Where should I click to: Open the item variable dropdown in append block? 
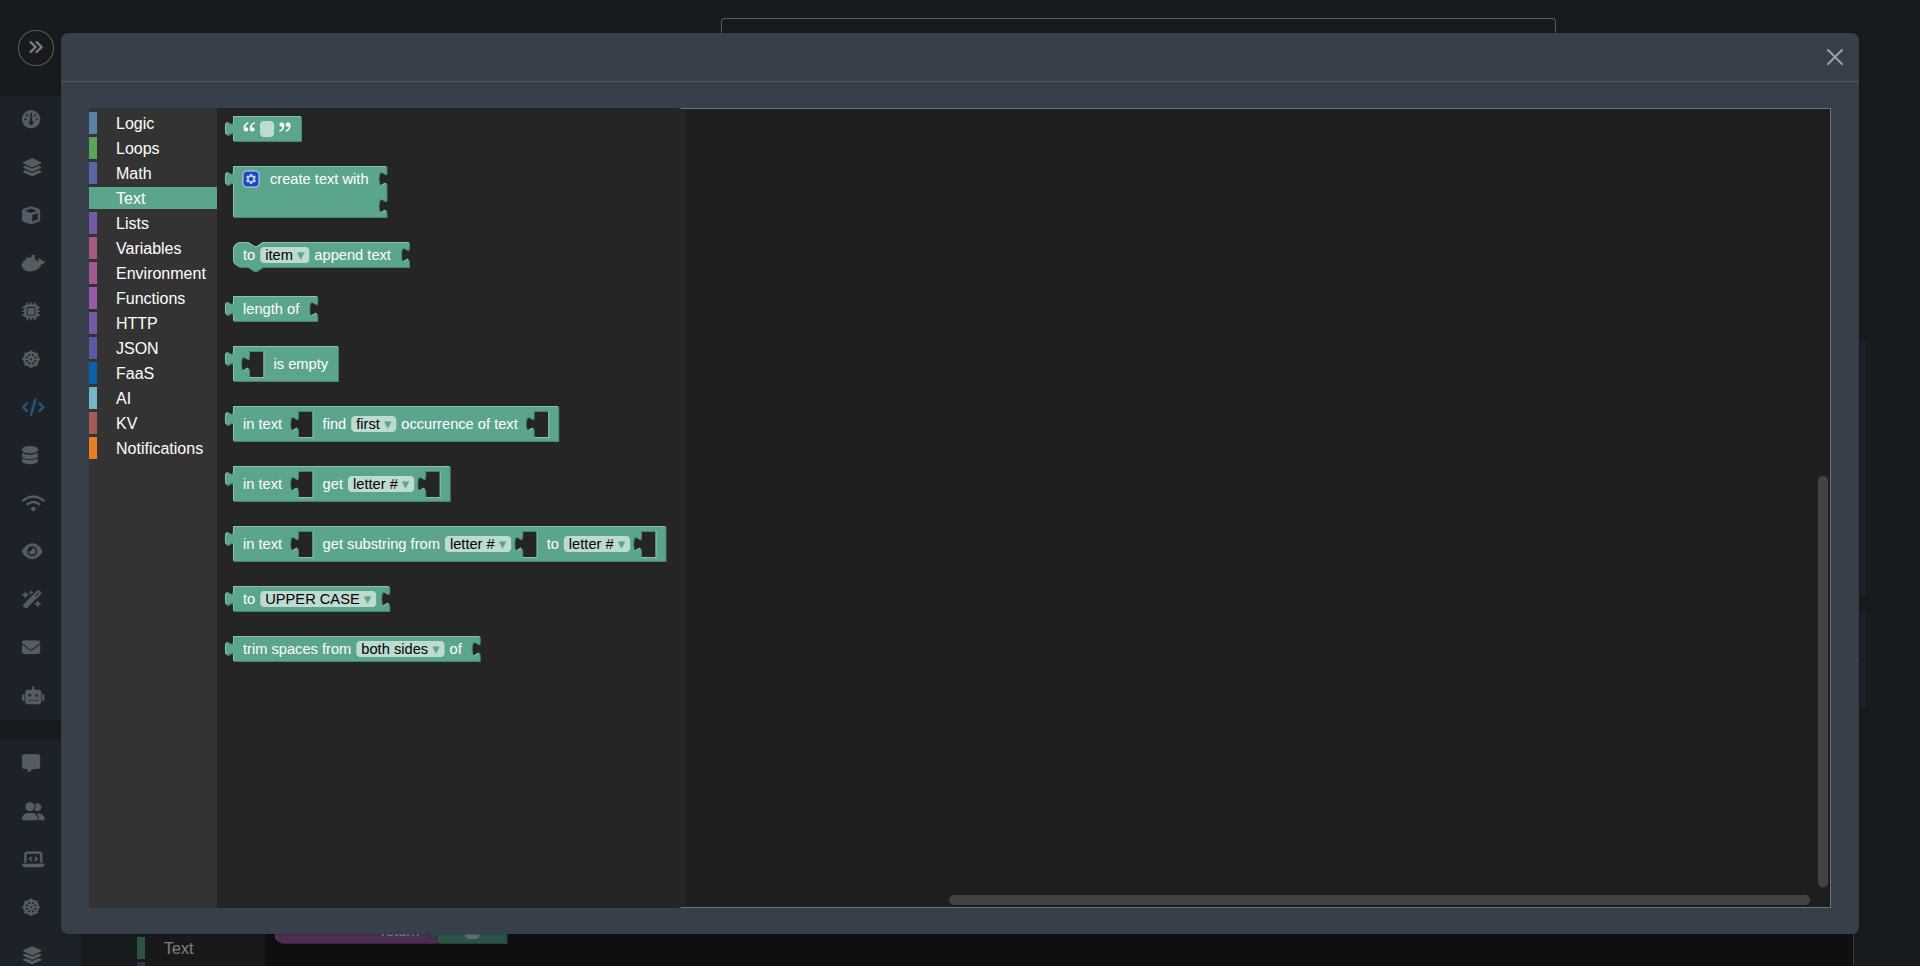point(285,255)
